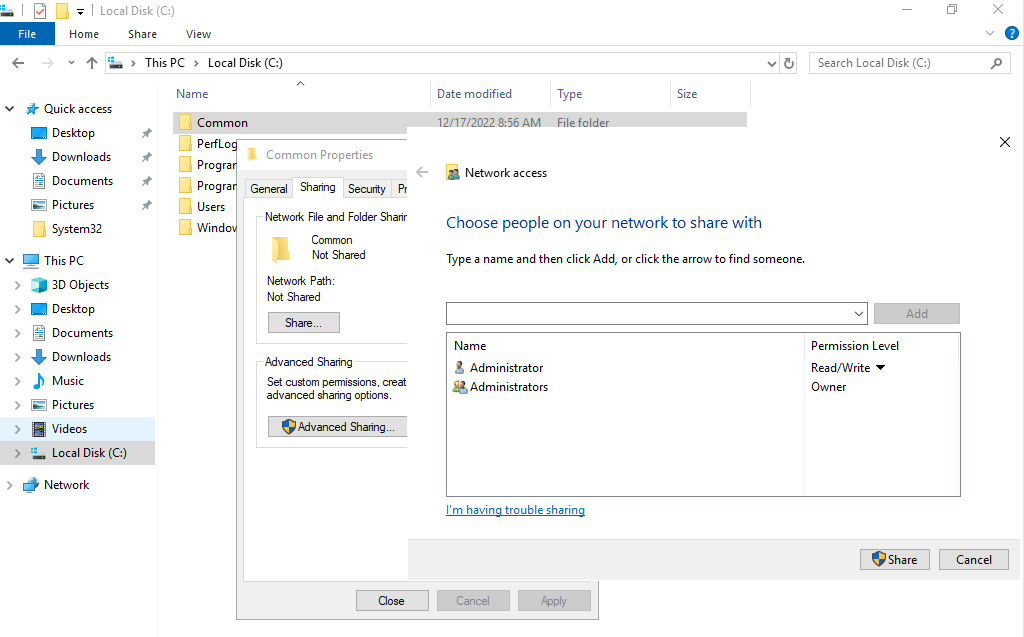The width and height of the screenshot is (1024, 637).
Task: Go up one folder level arrow
Action: point(92,63)
